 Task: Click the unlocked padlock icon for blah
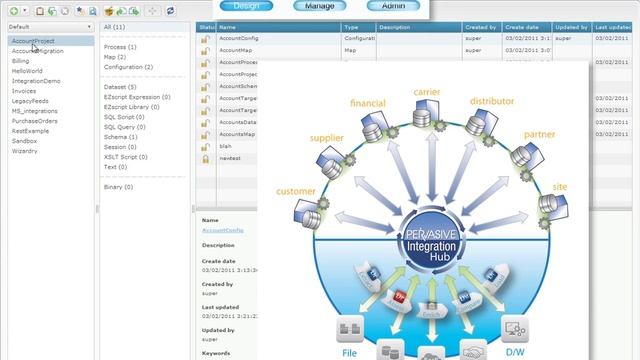coord(205,147)
